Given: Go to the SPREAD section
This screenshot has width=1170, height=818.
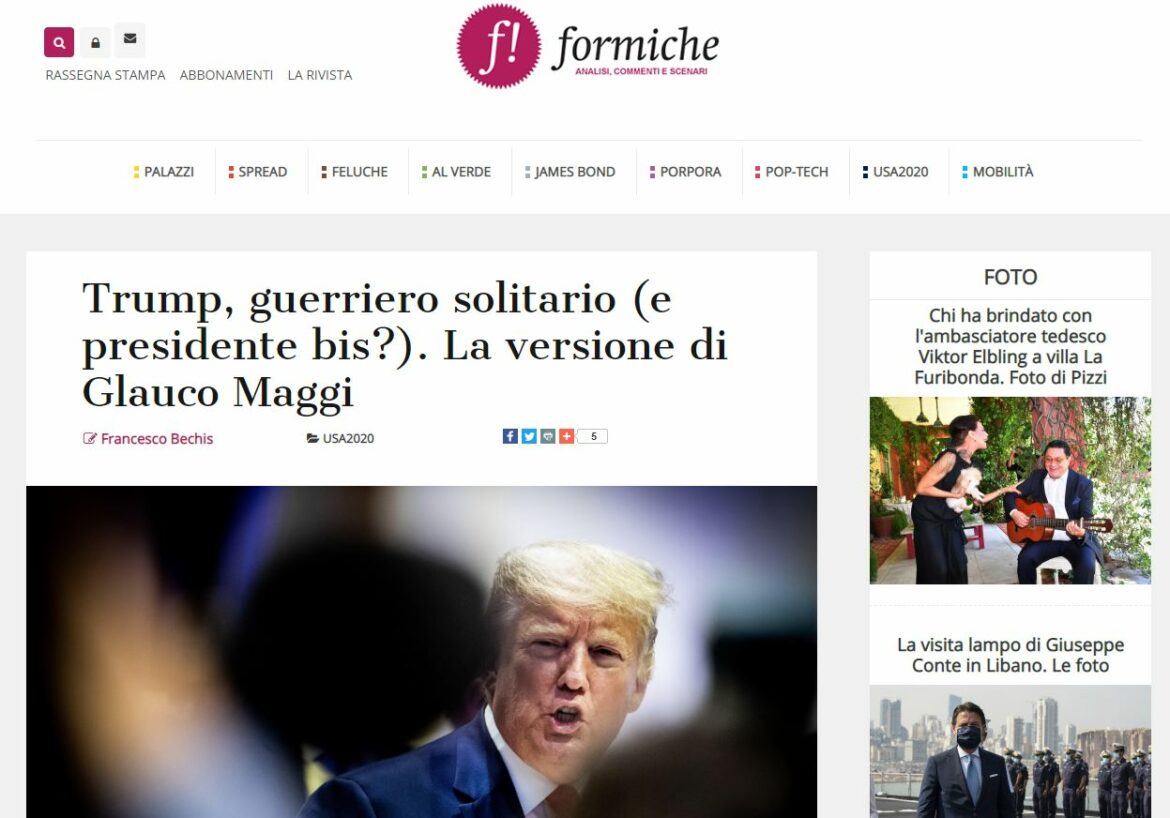Looking at the screenshot, I should point(257,172).
